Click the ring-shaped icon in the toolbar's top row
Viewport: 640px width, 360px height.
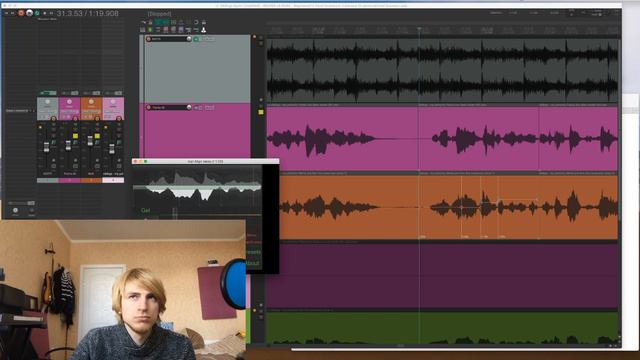coord(196,22)
